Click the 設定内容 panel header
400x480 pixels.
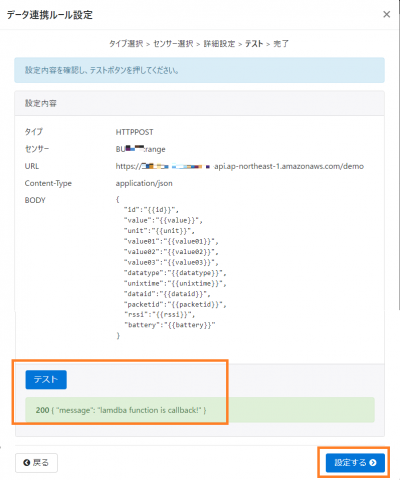199,103
